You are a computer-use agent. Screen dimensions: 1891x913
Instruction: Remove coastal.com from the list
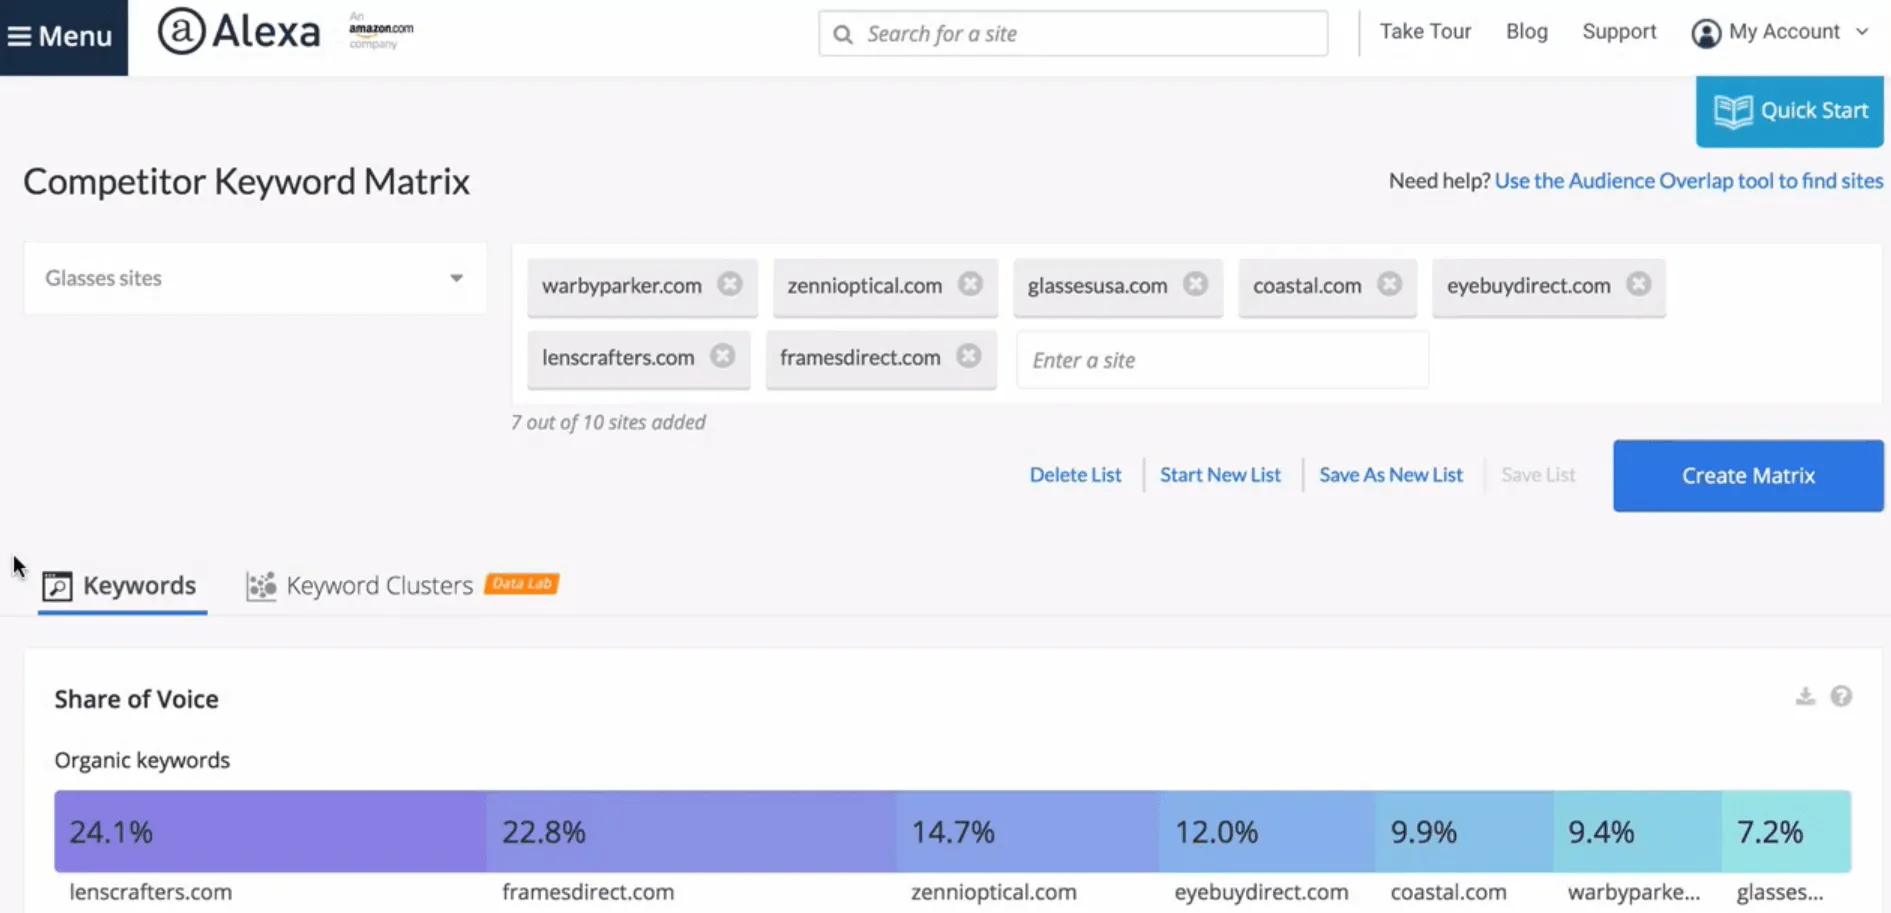(1389, 284)
